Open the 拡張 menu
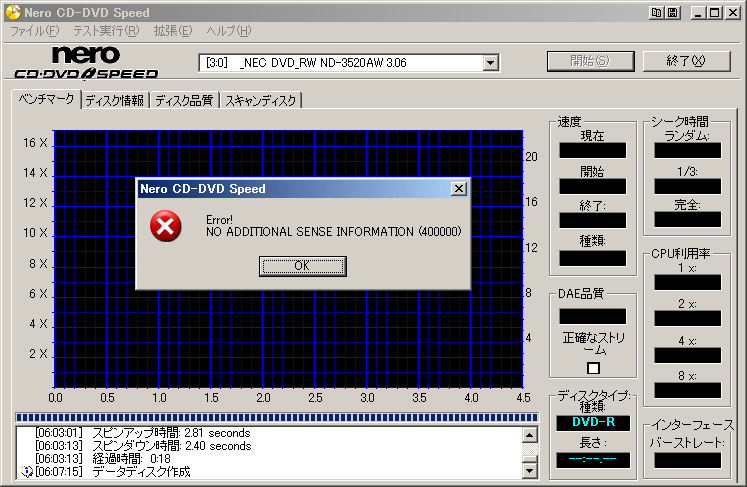This screenshot has height=487, width=747. [172, 31]
